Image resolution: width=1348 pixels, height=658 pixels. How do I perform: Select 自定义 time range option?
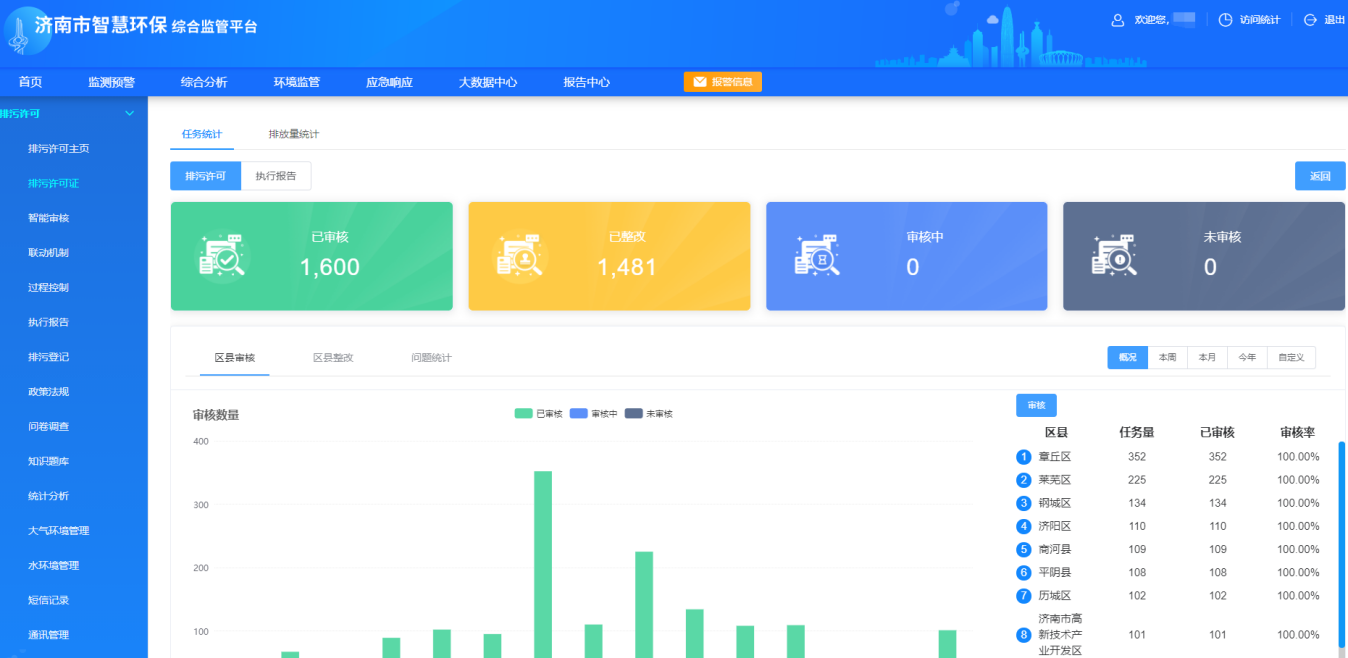point(1291,357)
